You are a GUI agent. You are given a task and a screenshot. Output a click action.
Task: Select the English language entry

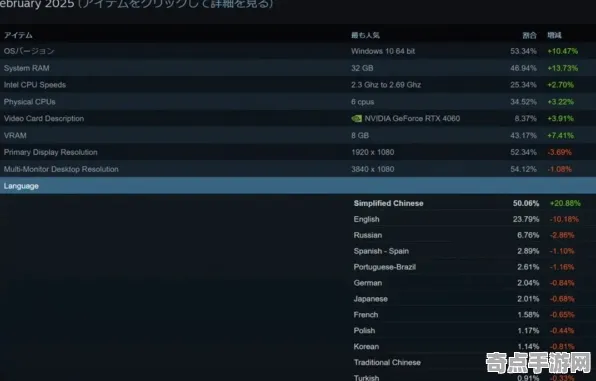[x=467, y=219]
